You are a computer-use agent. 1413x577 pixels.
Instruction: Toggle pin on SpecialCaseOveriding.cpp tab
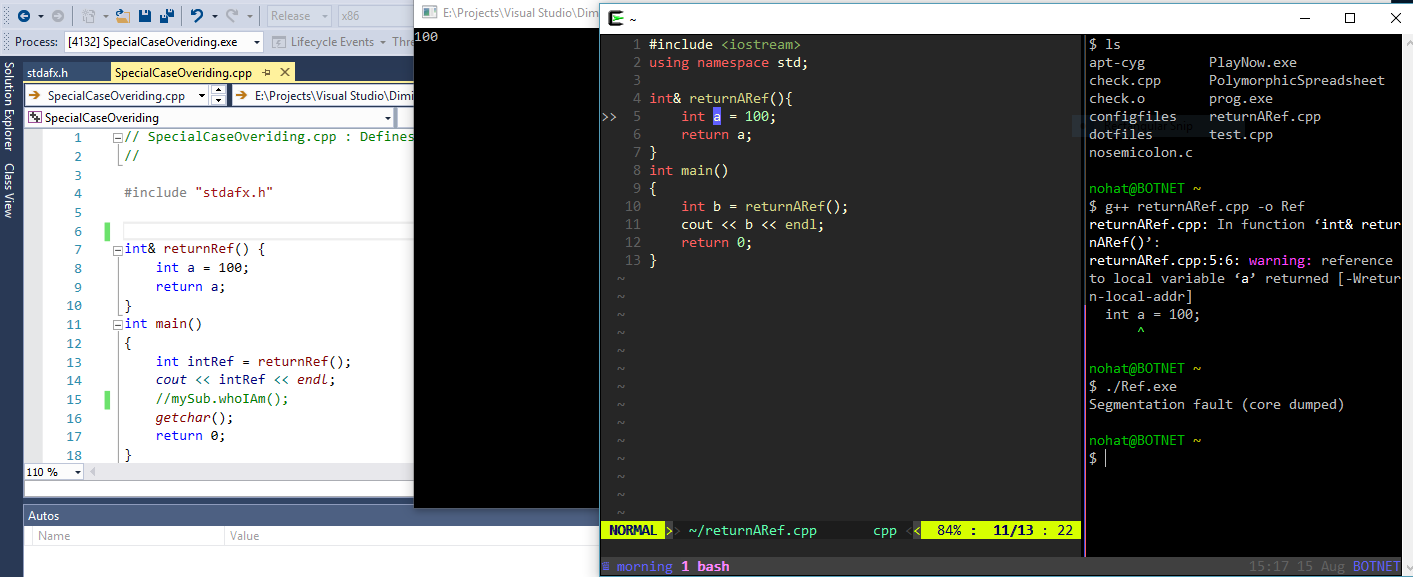(x=267, y=73)
